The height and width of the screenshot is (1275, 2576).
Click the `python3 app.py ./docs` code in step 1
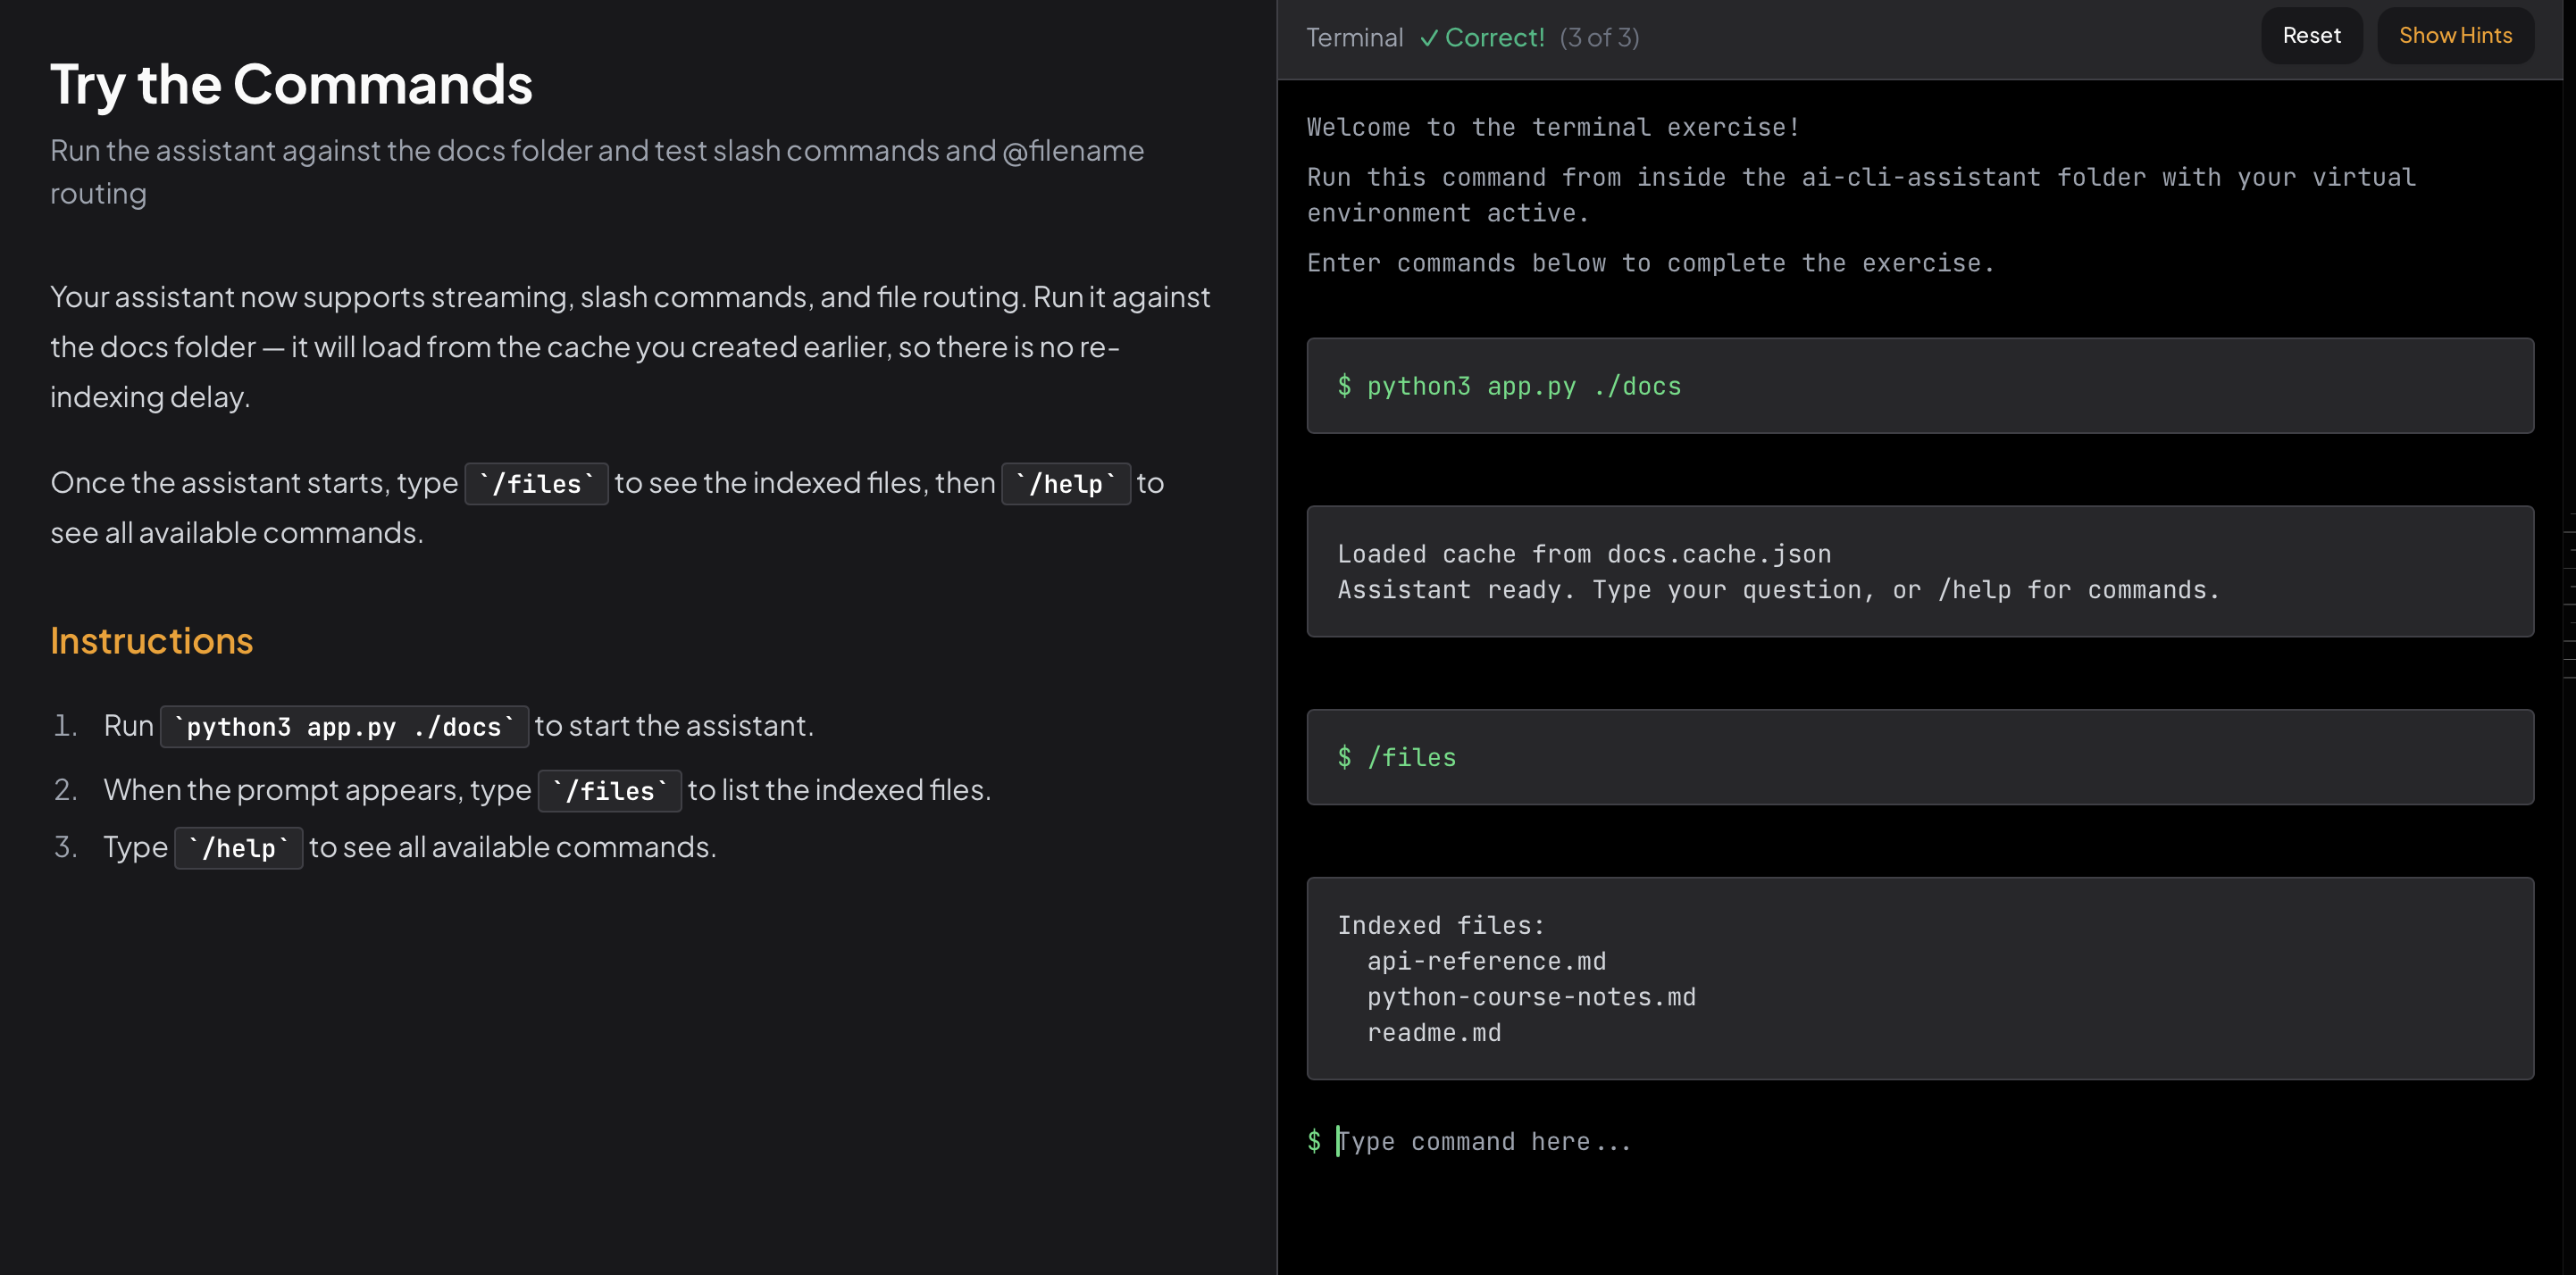coord(344,727)
